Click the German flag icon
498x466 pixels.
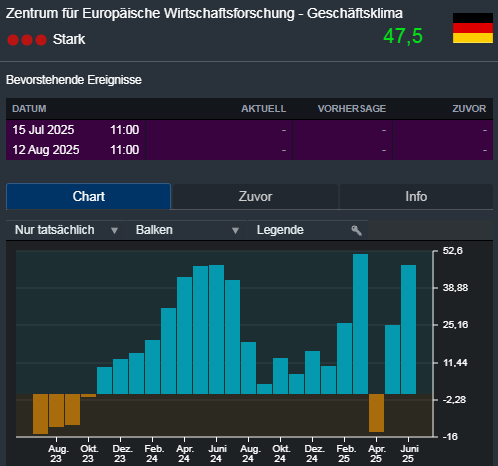click(473, 28)
